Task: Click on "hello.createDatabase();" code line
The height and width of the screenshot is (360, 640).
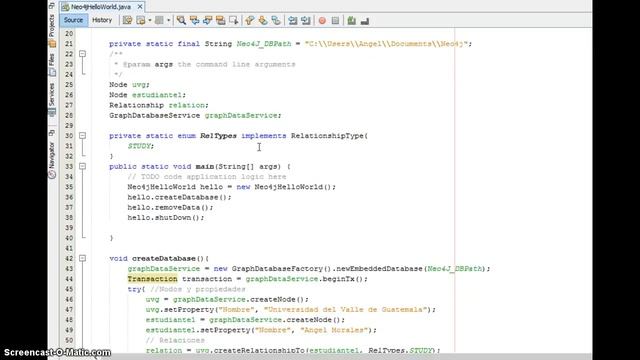Action: (179, 197)
